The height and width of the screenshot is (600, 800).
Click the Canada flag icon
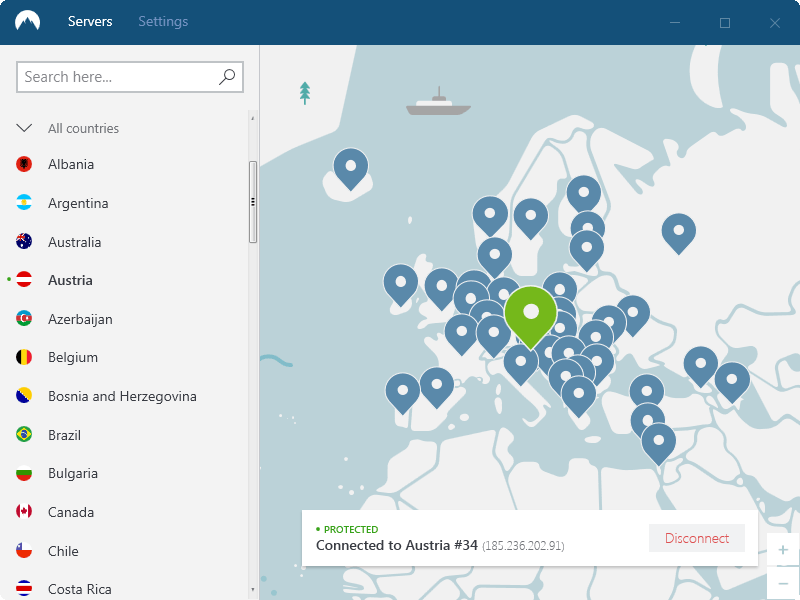coord(24,512)
